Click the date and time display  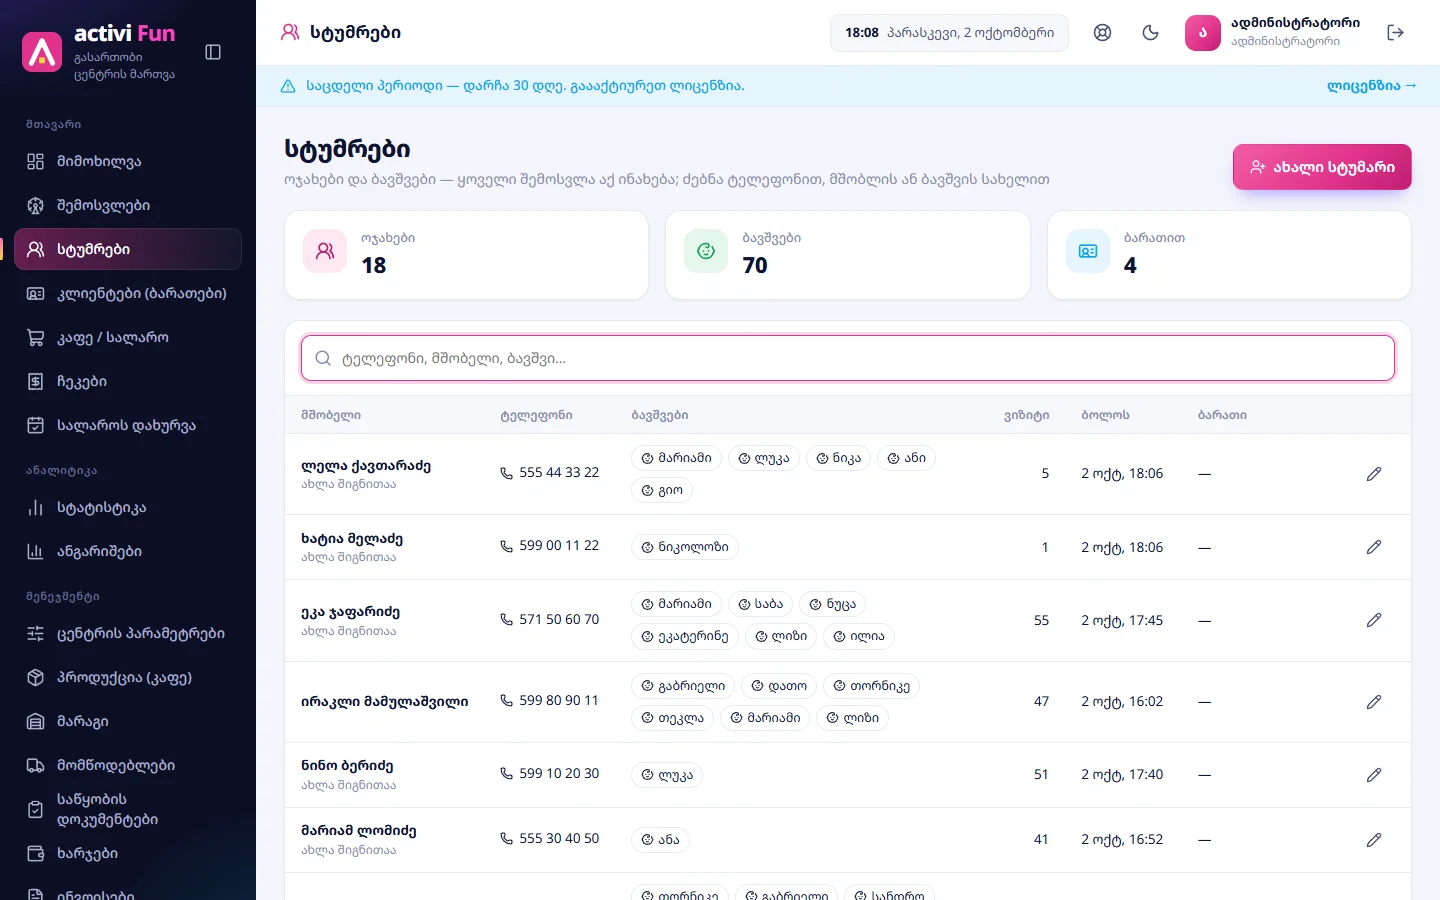(x=949, y=33)
